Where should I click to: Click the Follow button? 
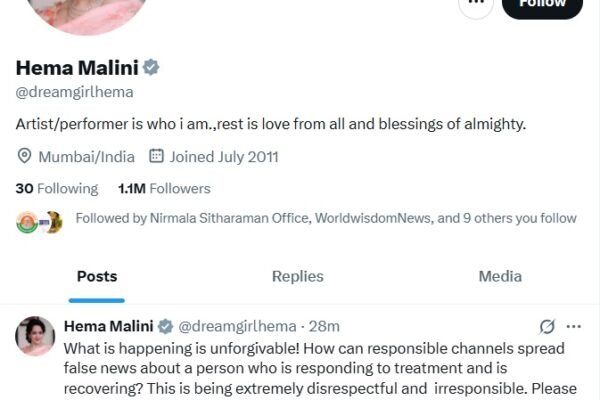tap(542, 5)
